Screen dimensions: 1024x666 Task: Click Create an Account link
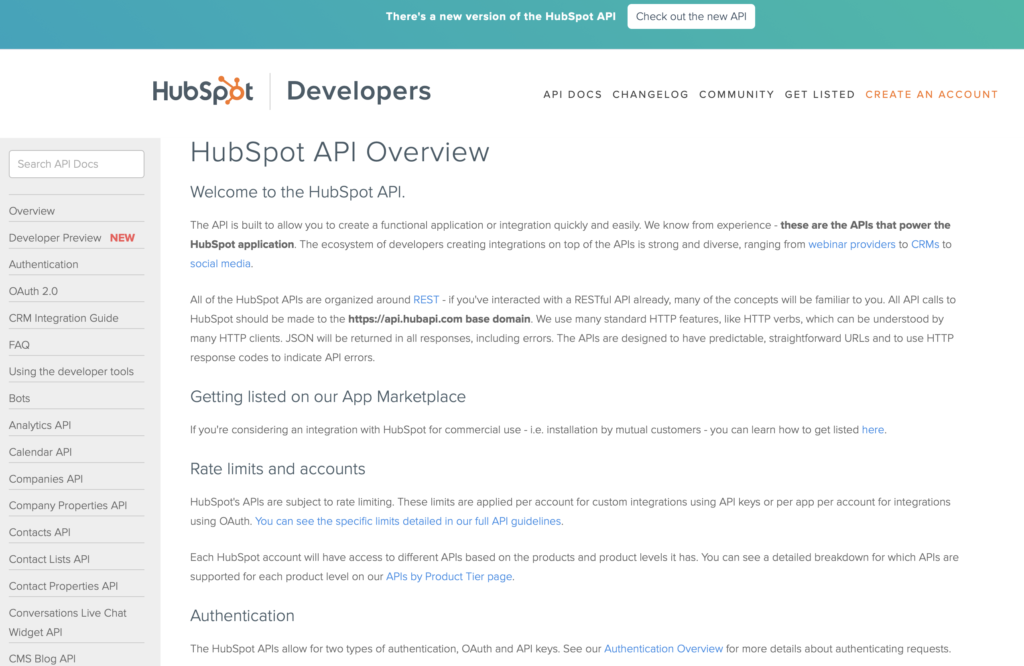[x=932, y=95]
